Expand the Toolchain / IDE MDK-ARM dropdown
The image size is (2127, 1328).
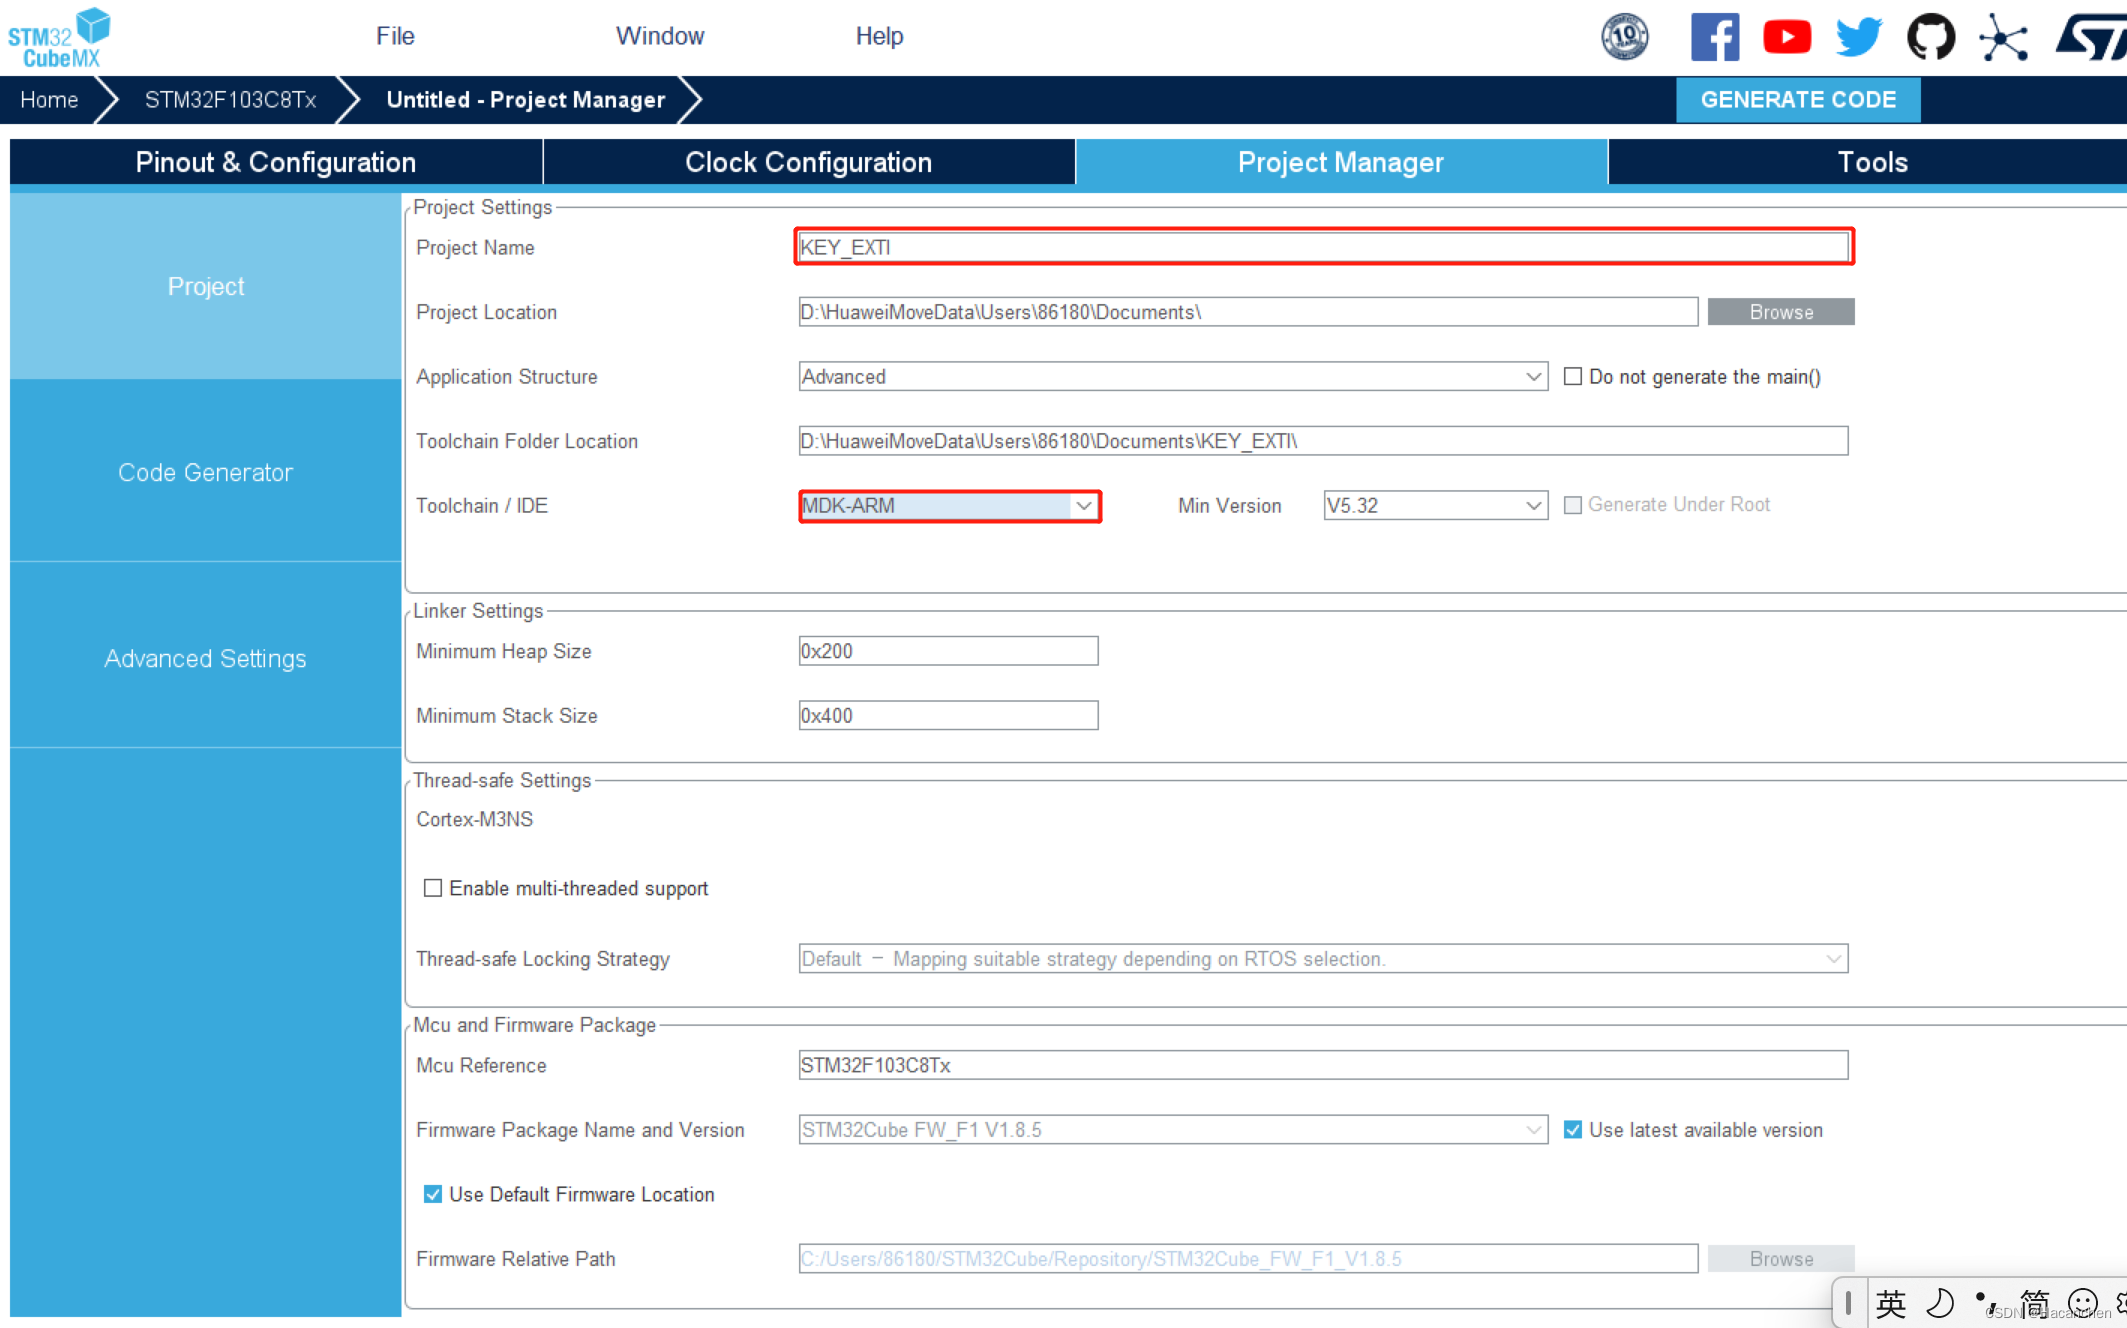1083,506
